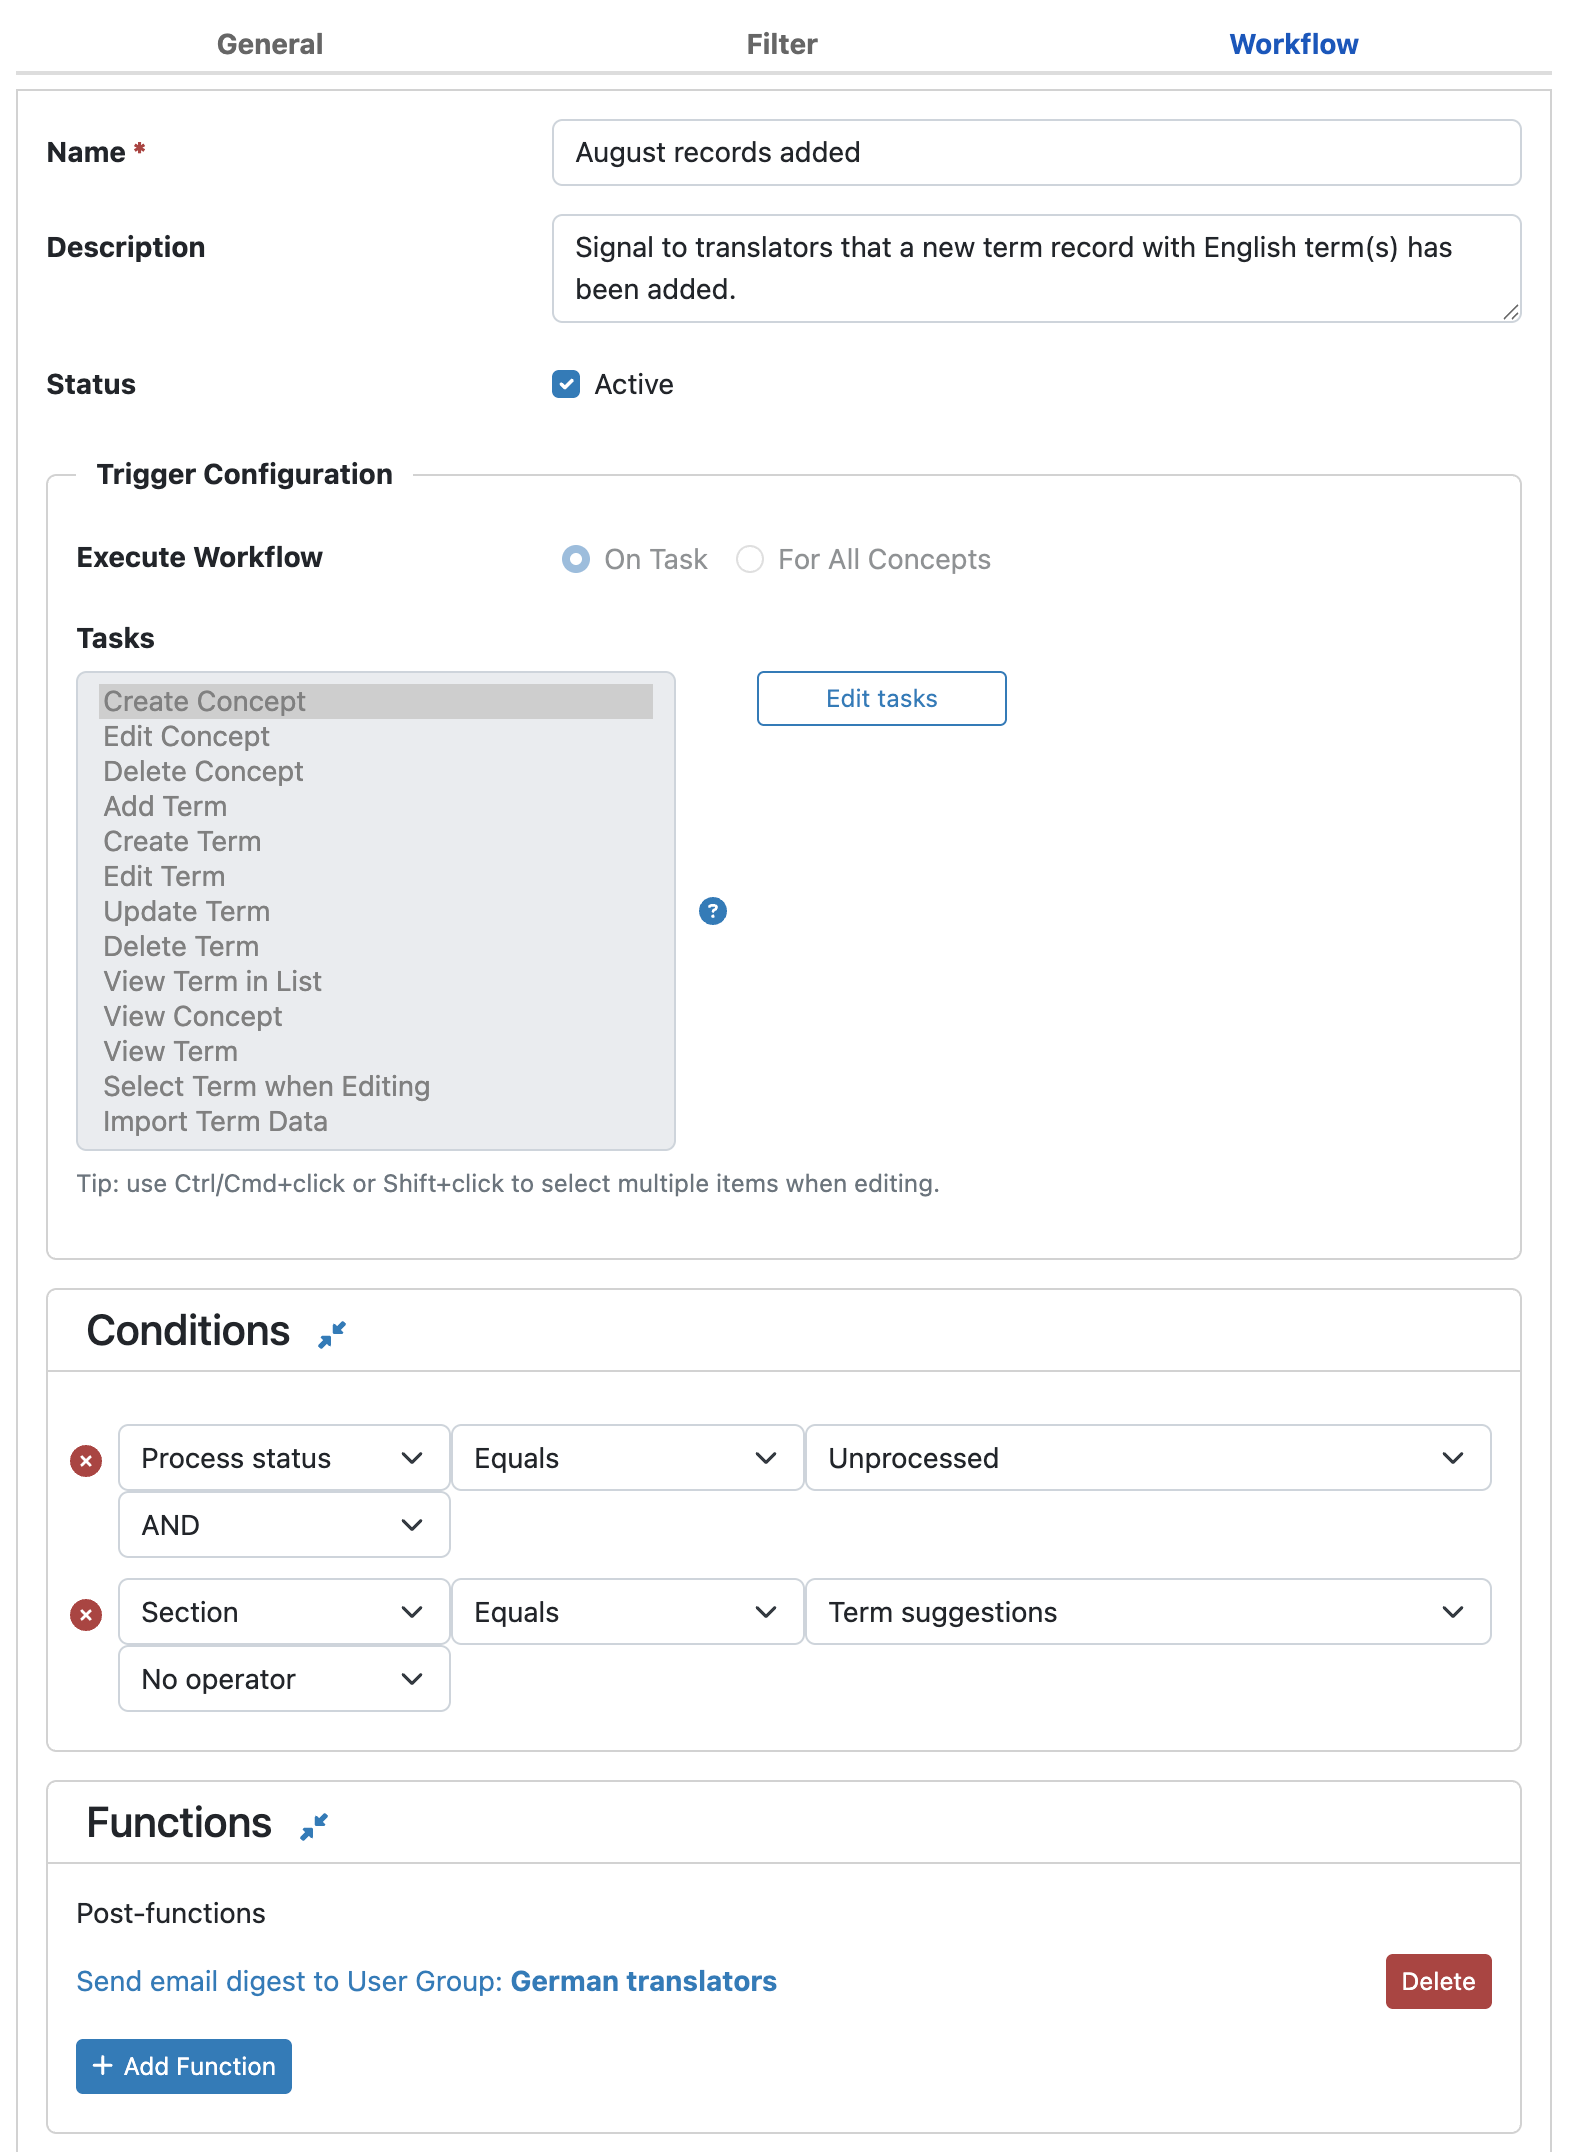Screen dimensions: 1580x2152
Task: Open the Equals operator dropdown for Process status
Action: (627, 1458)
